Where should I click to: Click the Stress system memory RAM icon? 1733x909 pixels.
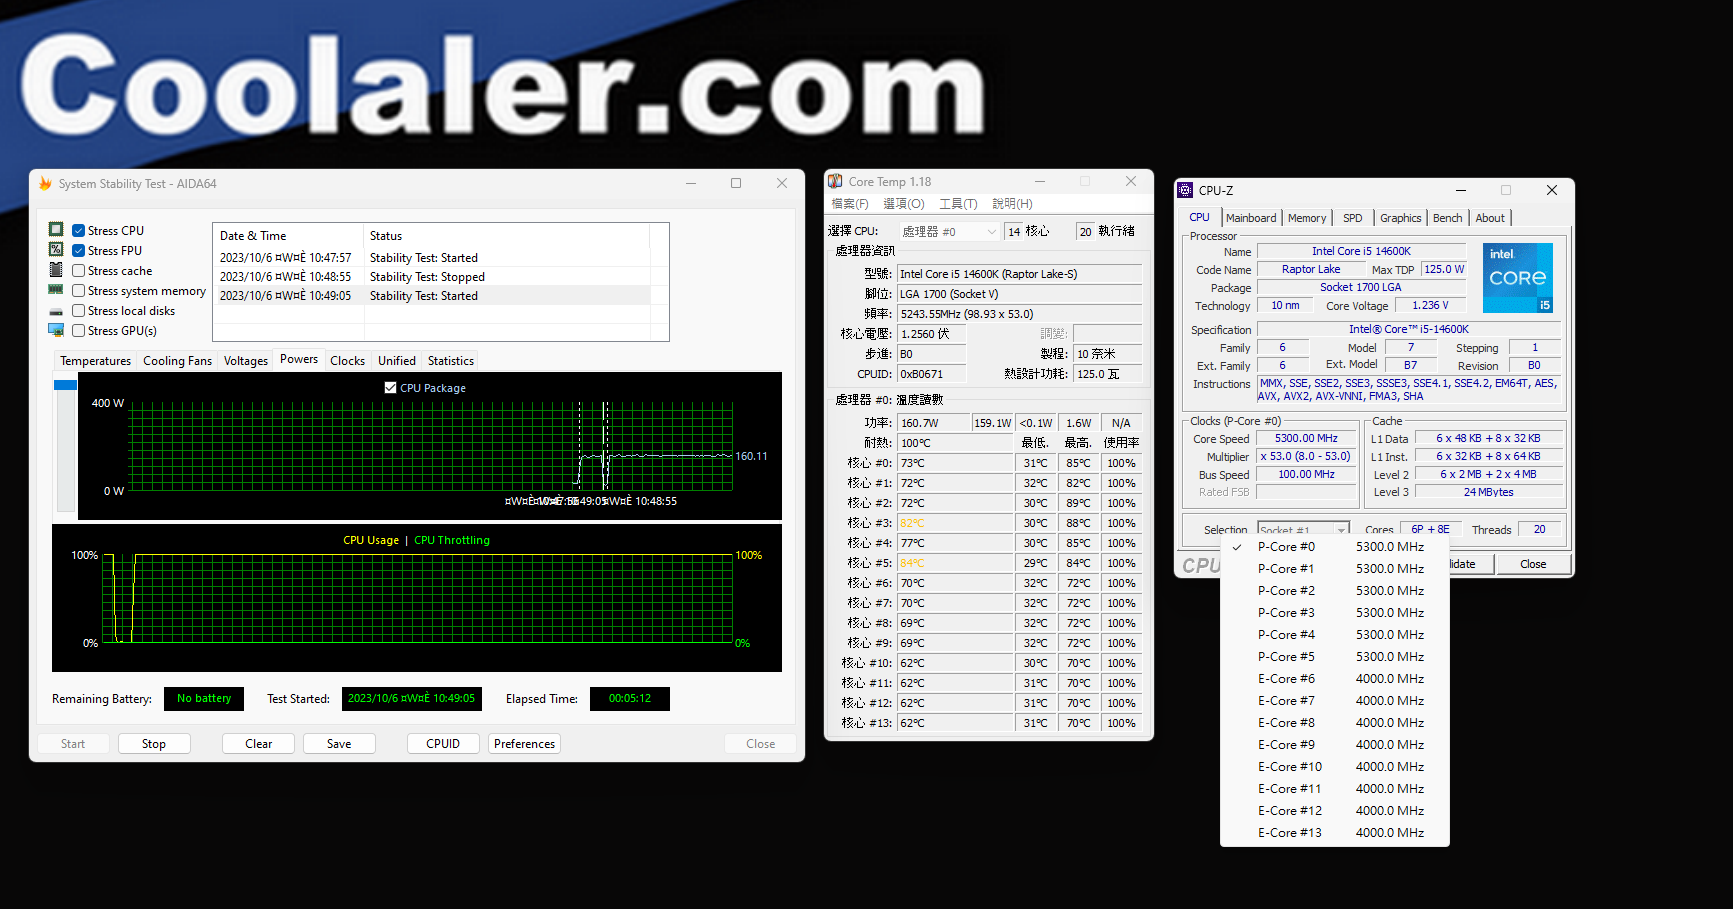pos(56,290)
